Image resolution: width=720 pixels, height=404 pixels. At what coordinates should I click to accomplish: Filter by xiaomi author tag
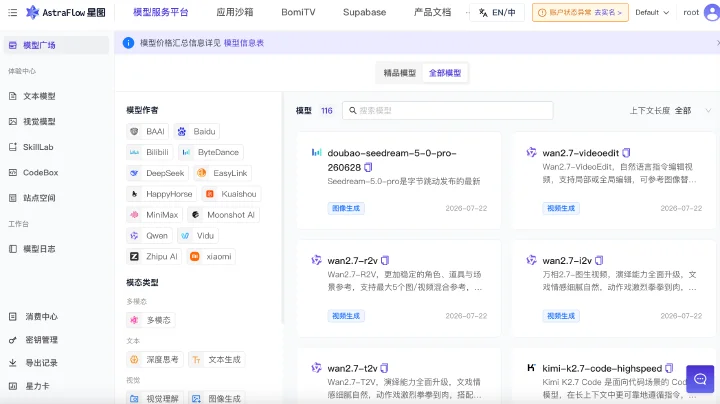(x=211, y=256)
